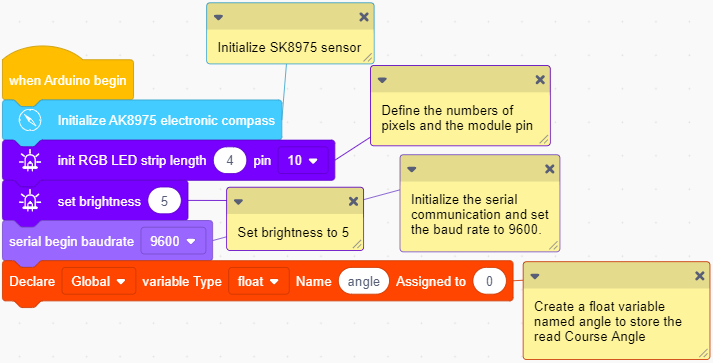The image size is (713, 363).
Task: Click resize handle of serial communication comment
Action: tap(553, 245)
